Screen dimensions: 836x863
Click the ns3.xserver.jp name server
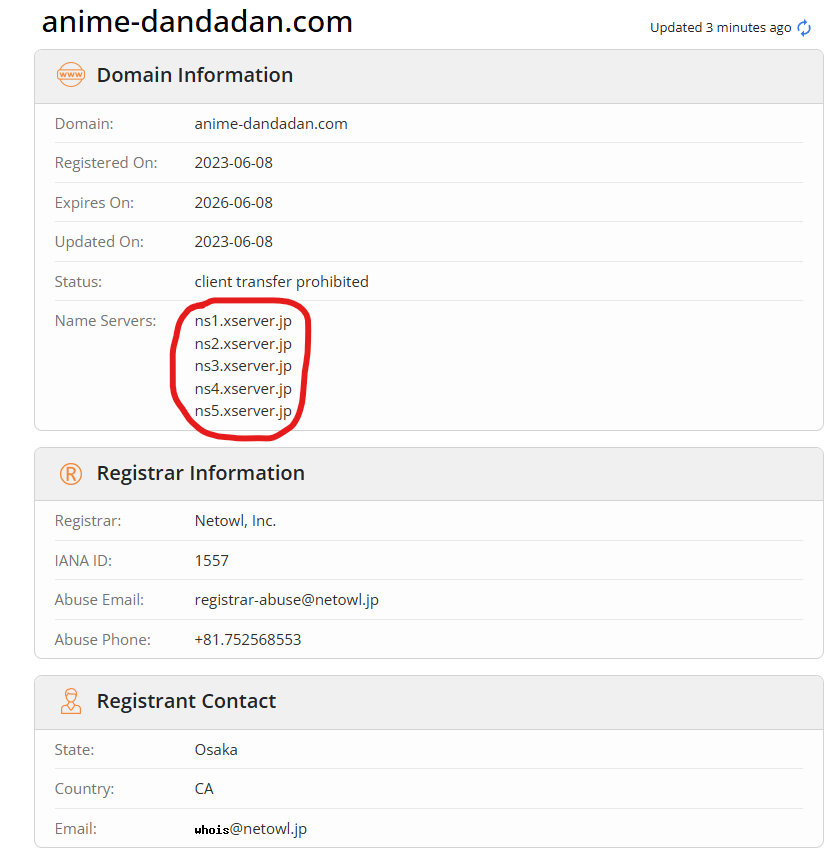point(243,366)
